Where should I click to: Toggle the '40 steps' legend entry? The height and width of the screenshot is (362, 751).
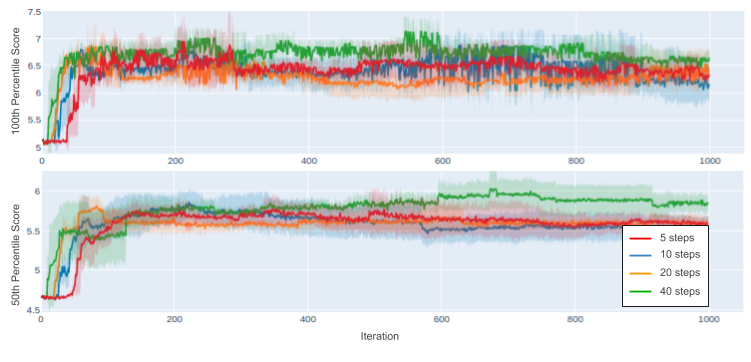point(665,291)
